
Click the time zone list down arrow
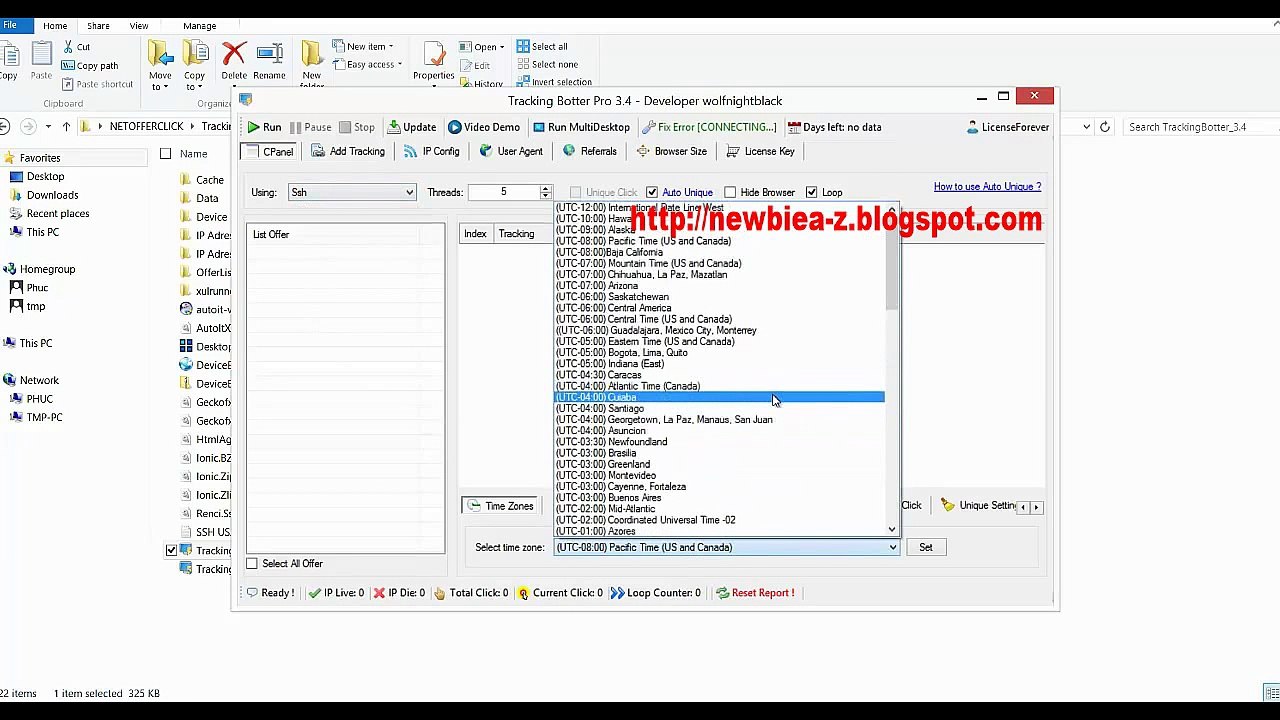pyautogui.click(x=892, y=529)
